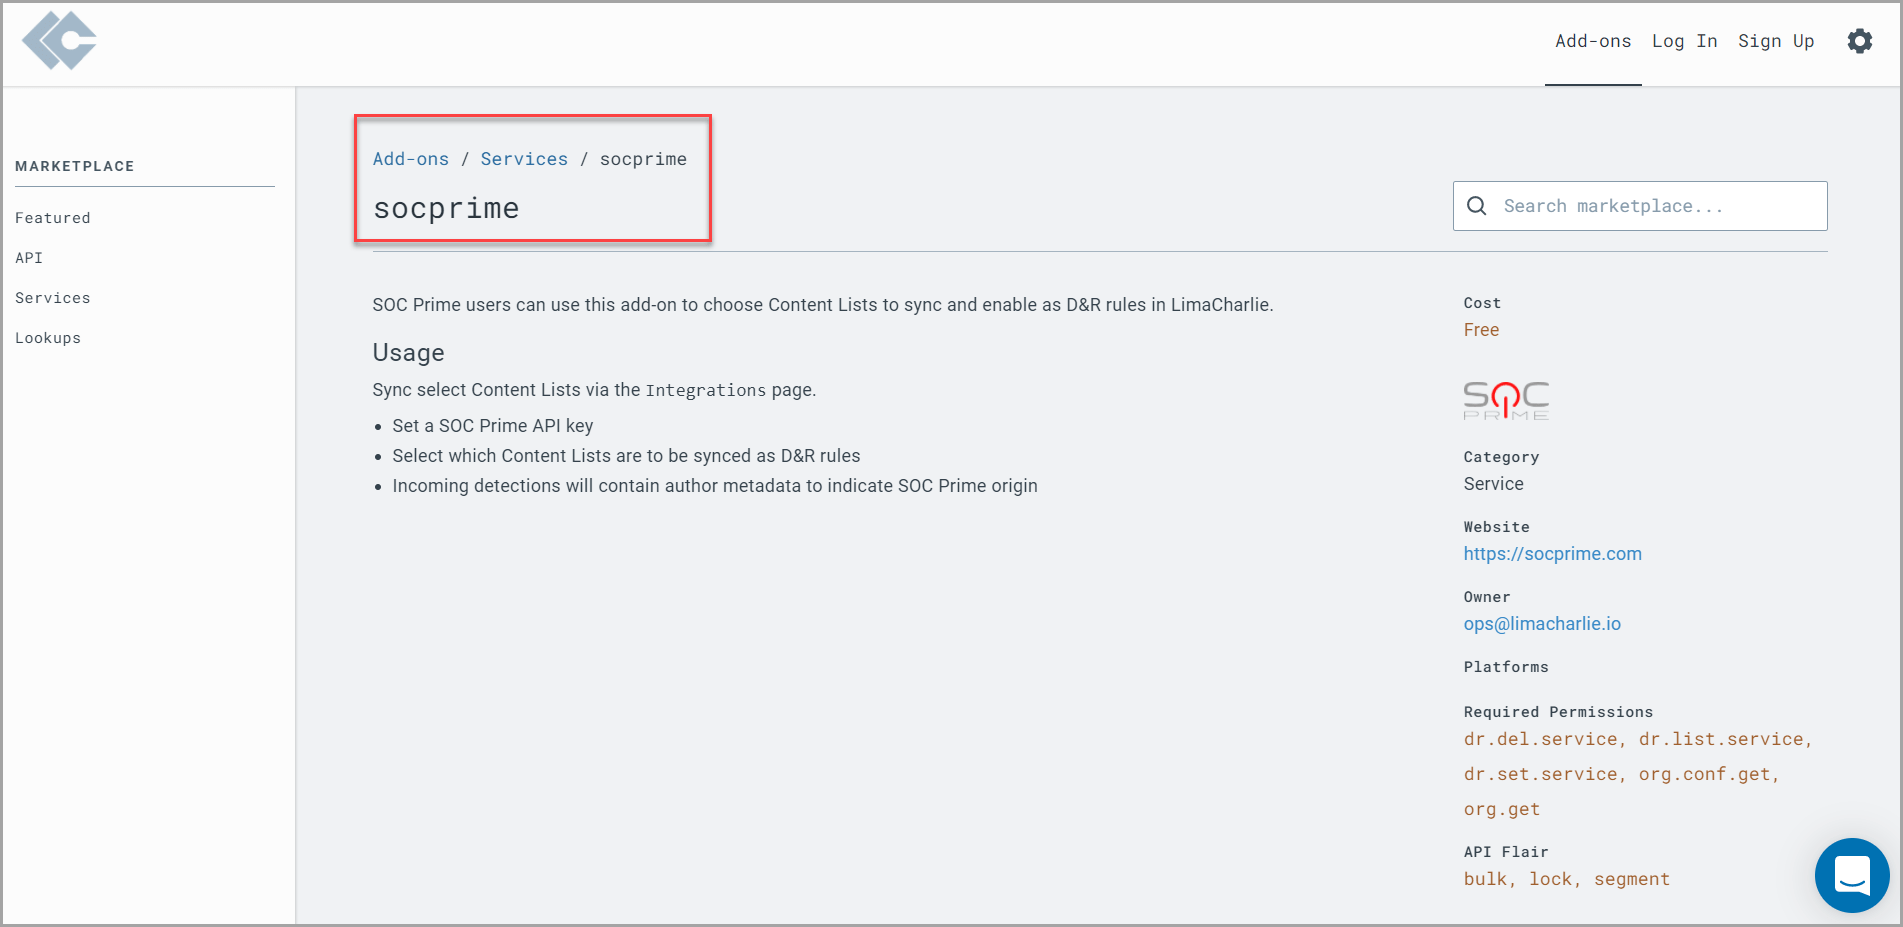The height and width of the screenshot is (927, 1903).
Task: Select API in Marketplace sidebar
Action: click(29, 258)
